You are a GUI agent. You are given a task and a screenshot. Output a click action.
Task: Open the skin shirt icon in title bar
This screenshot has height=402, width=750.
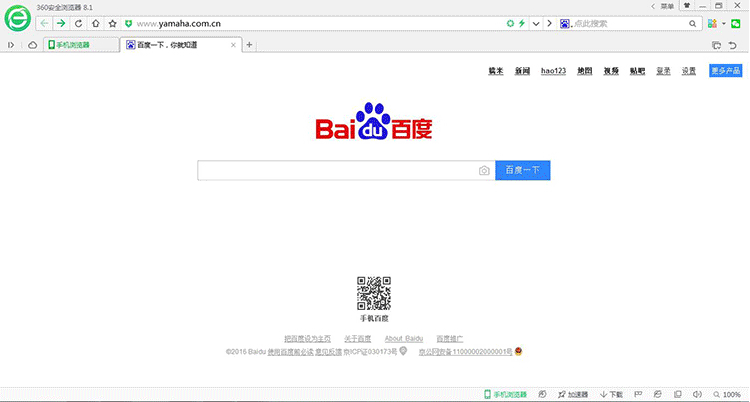click(x=687, y=5)
